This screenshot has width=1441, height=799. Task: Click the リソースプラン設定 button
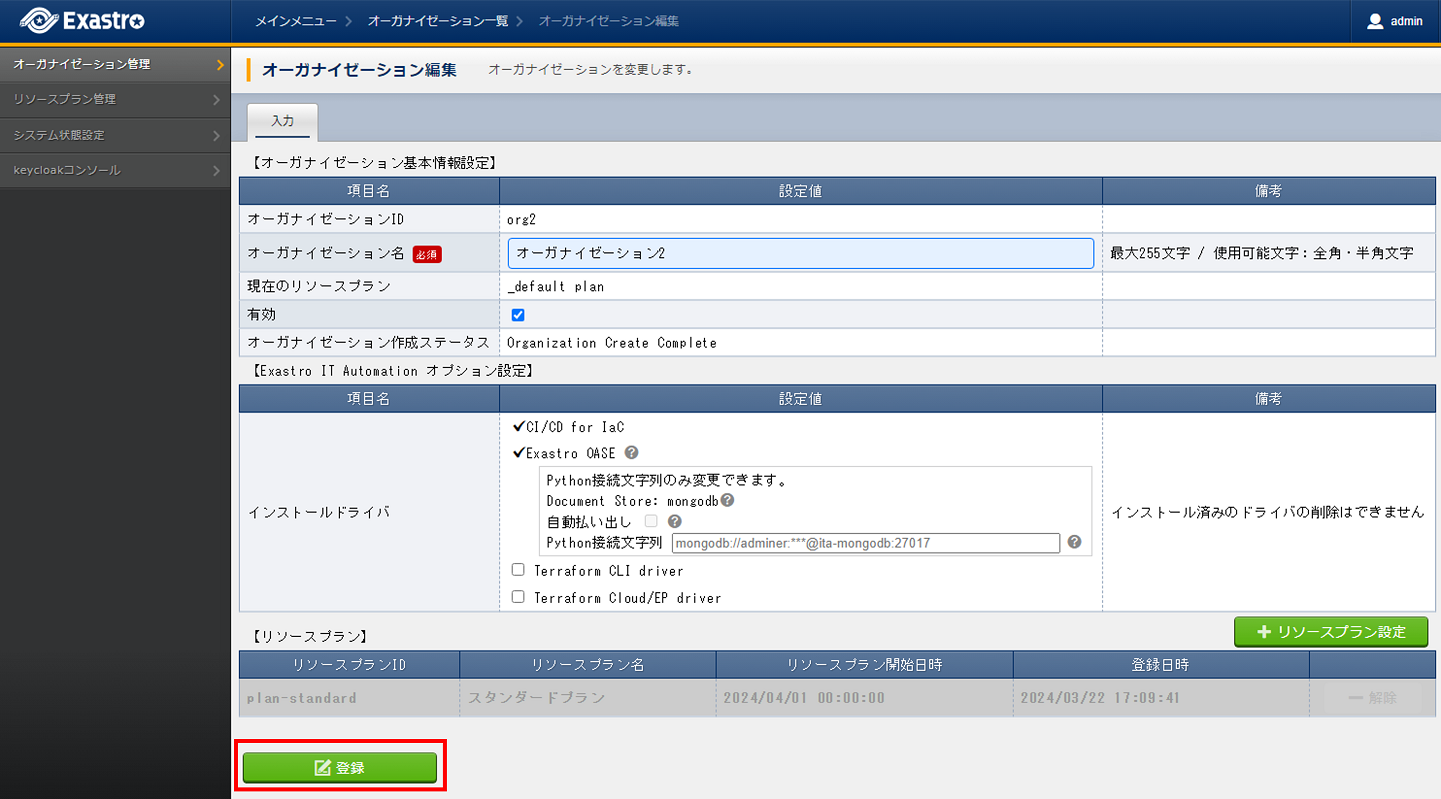pyautogui.click(x=1331, y=632)
